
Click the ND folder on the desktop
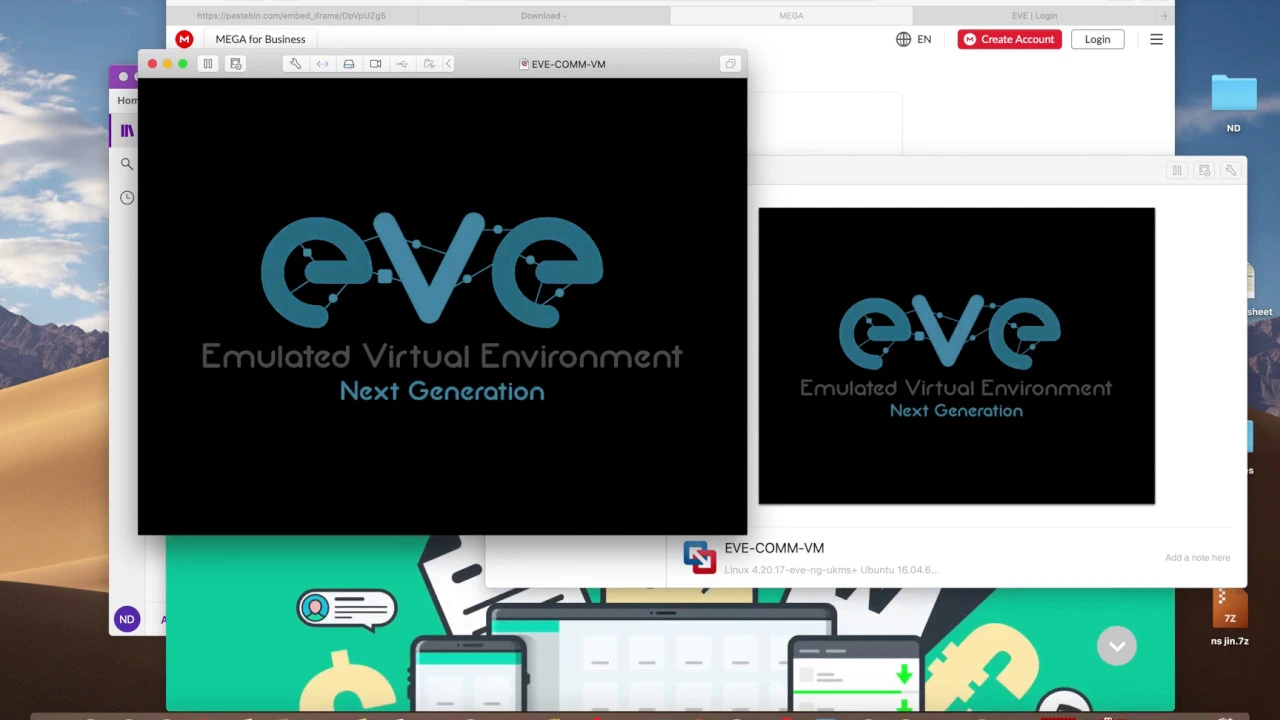(x=1234, y=104)
